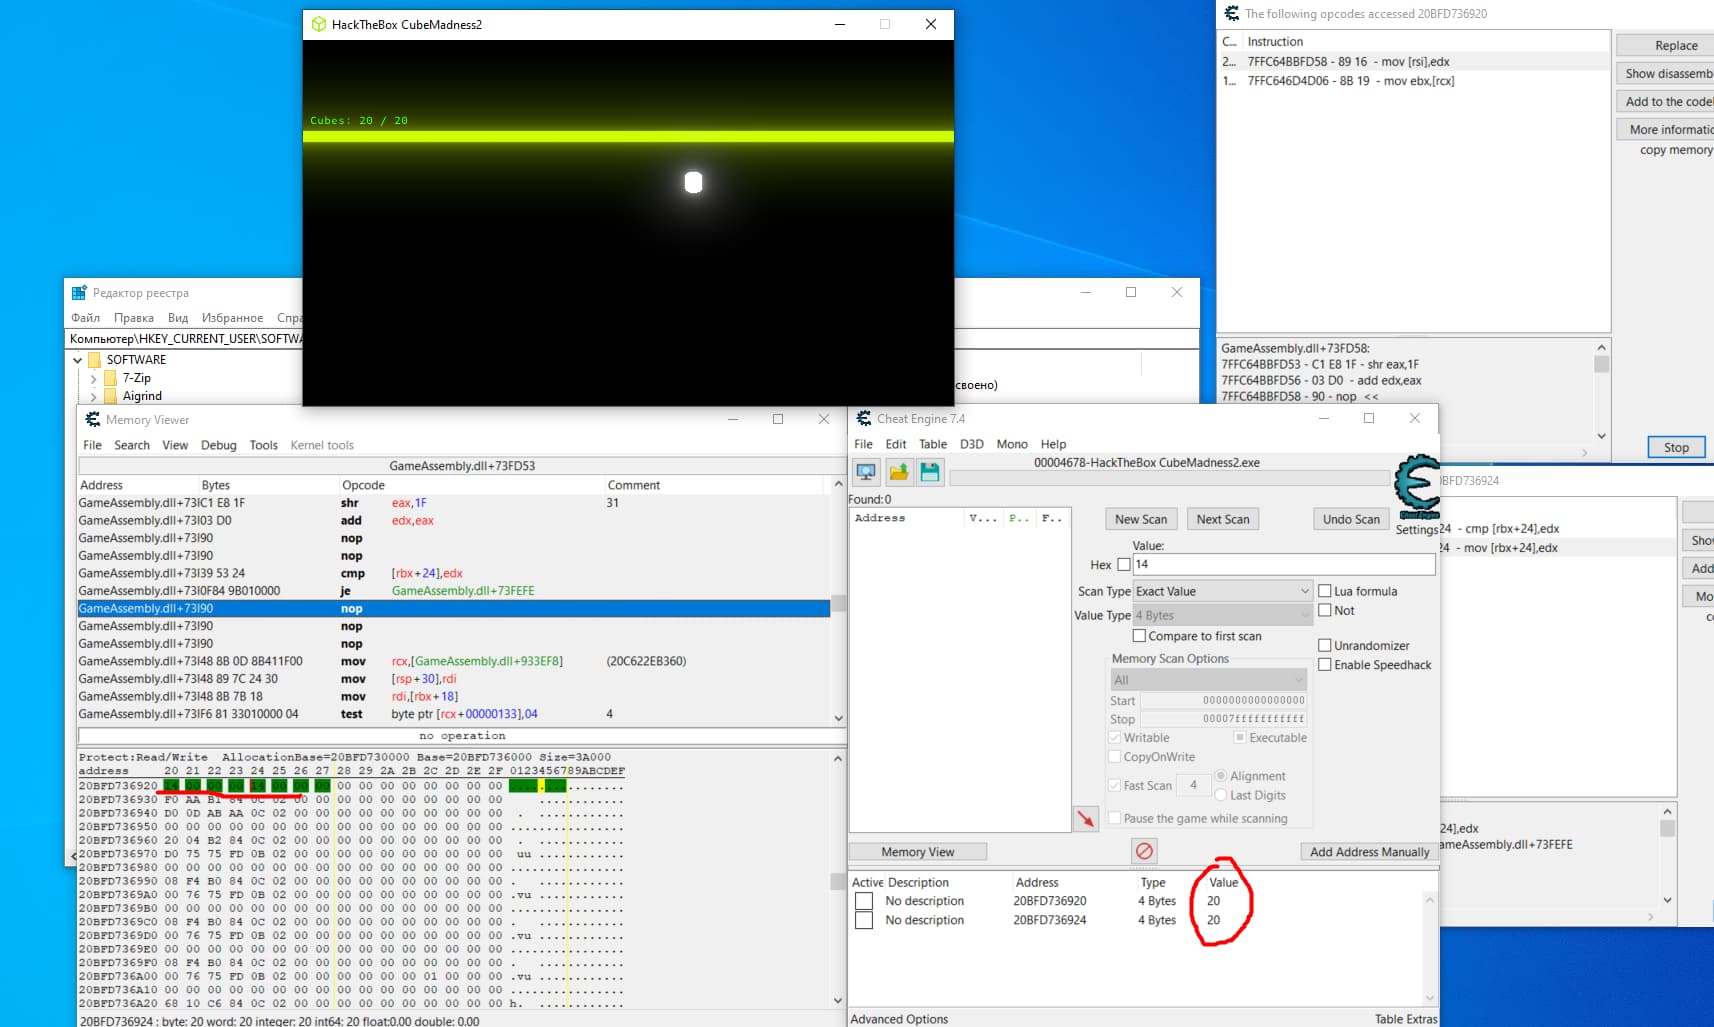Click red arrow add-to-address-list icon
Screen dimensions: 1714x1027
point(1085,819)
